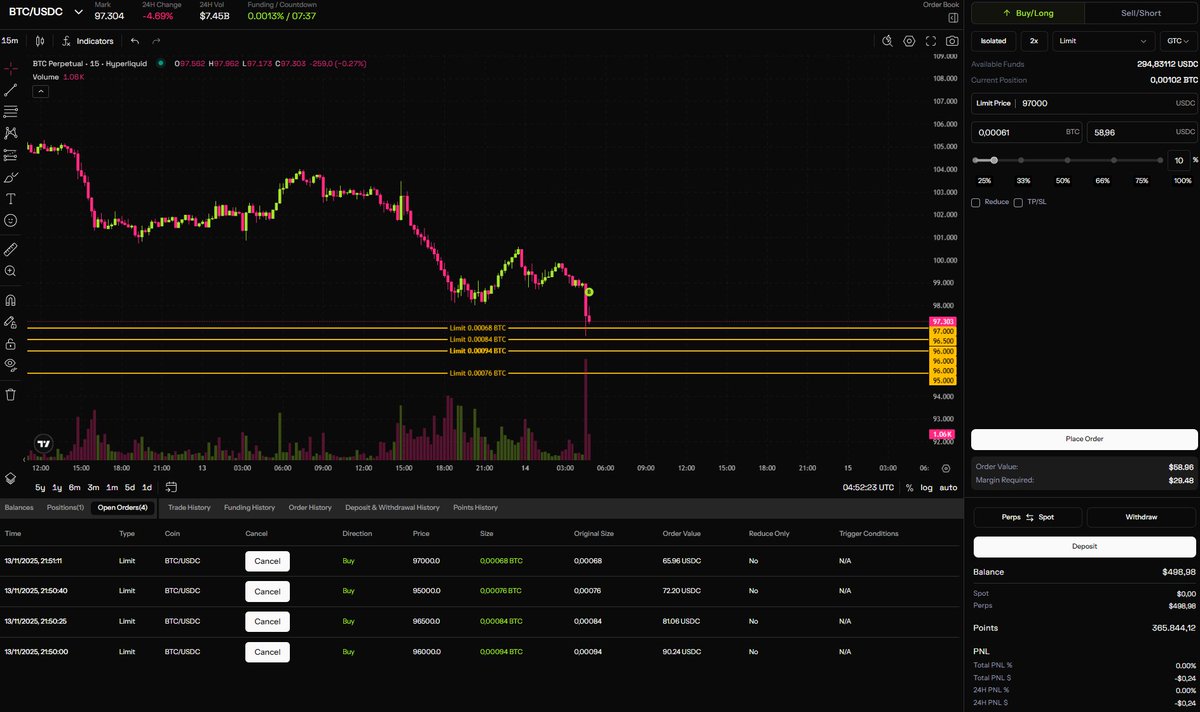Screen dimensions: 1200x712
Task: Toggle auto scale on chart
Action: click(949, 487)
